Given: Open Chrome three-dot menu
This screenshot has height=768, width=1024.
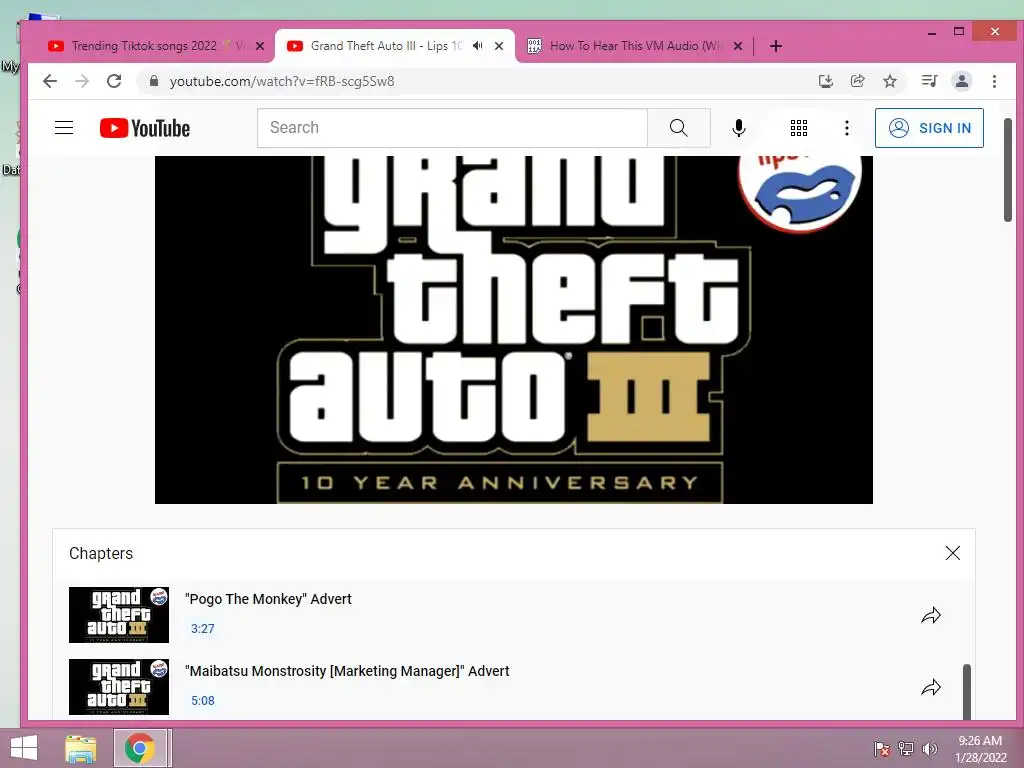Looking at the screenshot, I should pos(994,81).
